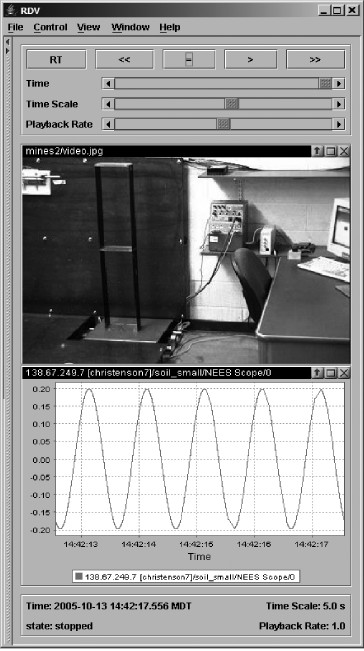Expand the collapsed left side panel arrow

(x=7, y=51)
